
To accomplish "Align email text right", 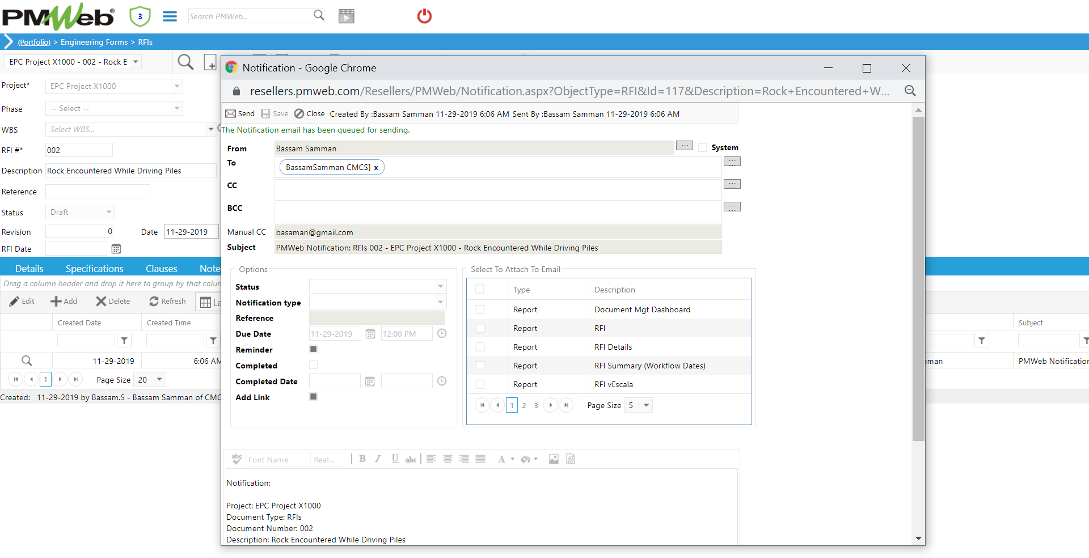I will [464, 459].
